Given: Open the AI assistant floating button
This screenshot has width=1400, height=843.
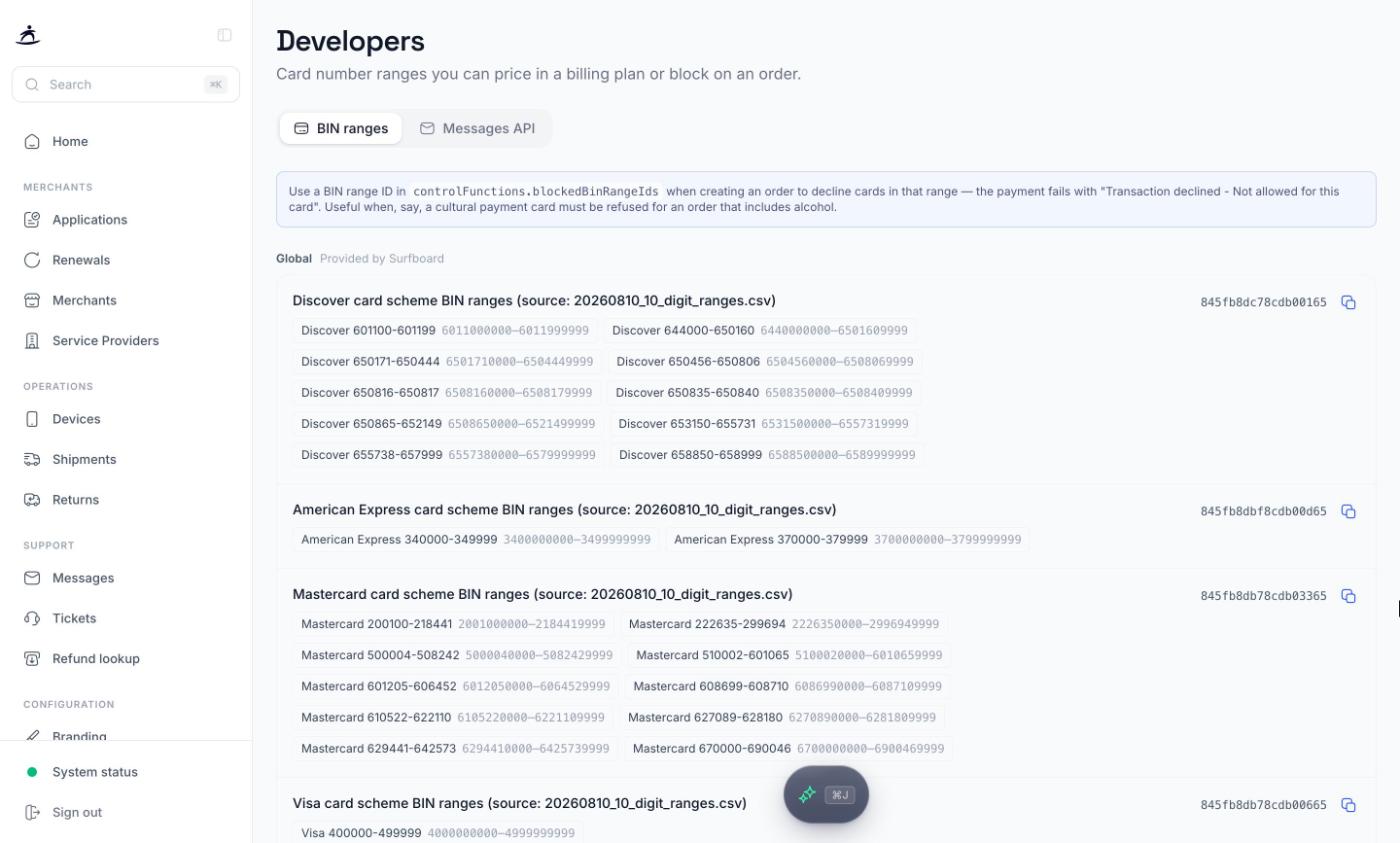Looking at the screenshot, I should [826, 795].
